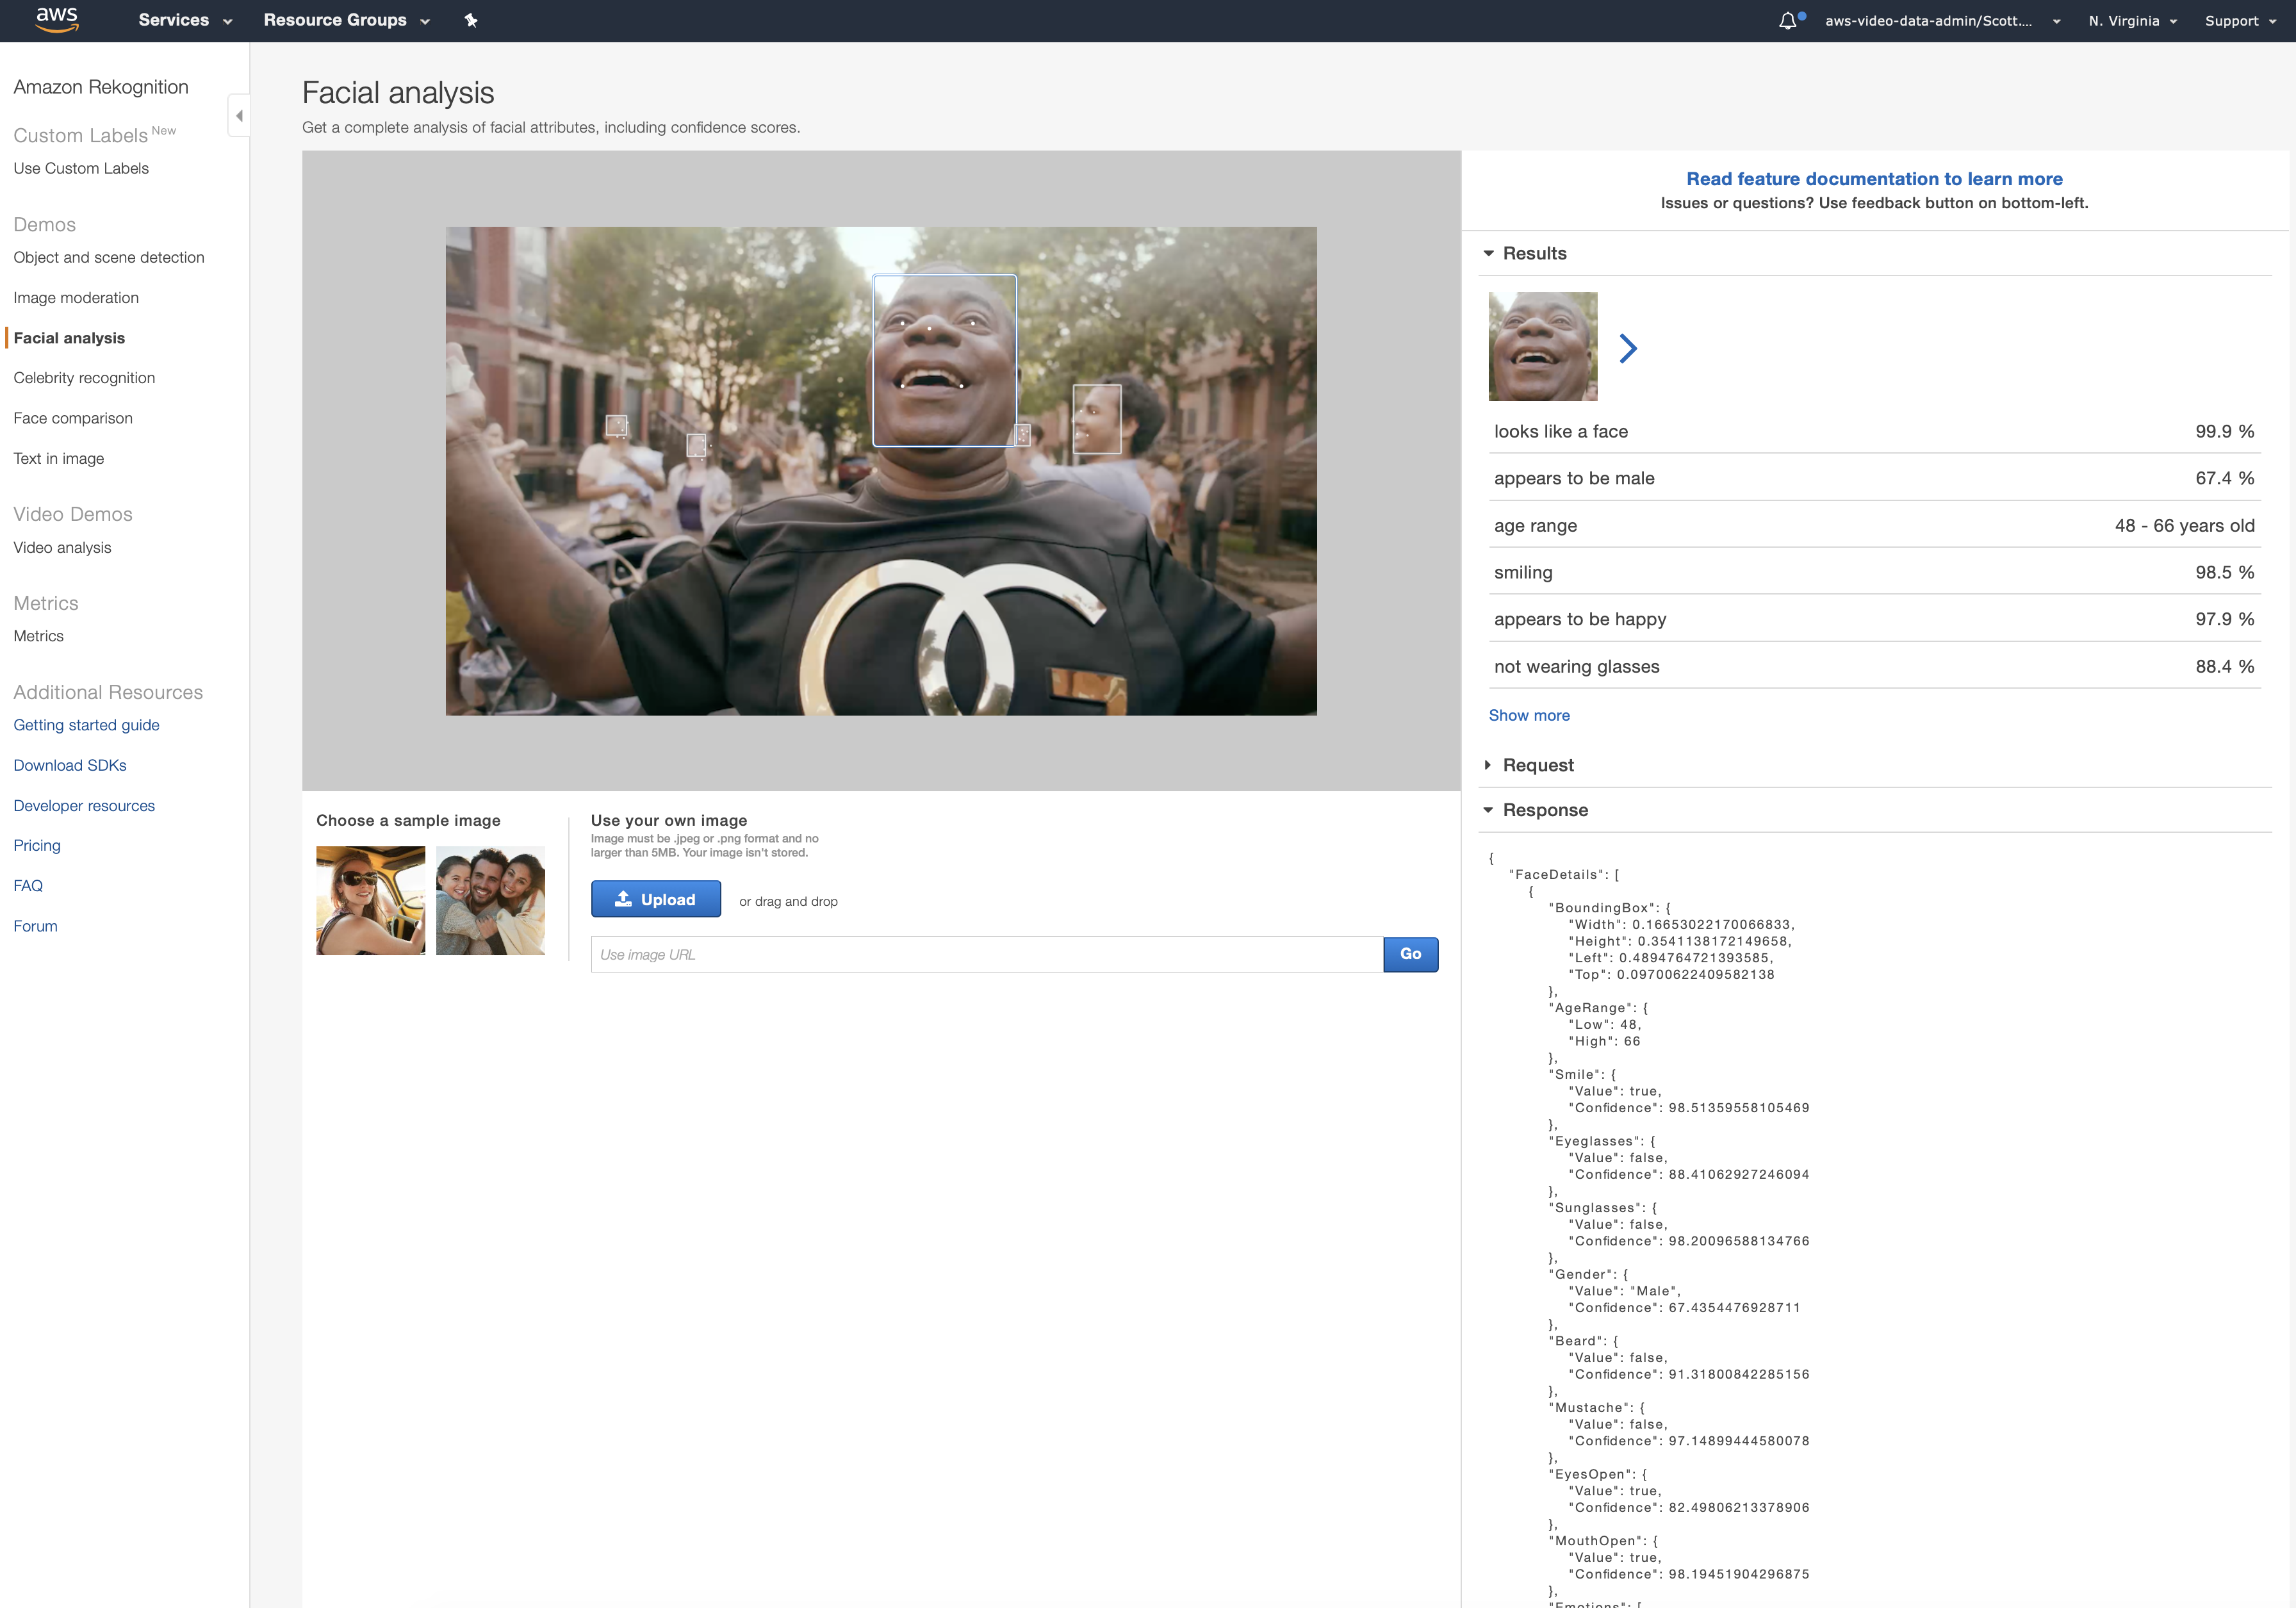The height and width of the screenshot is (1608, 2296).
Task: Collapse the left sidebar with arrow
Action: coord(239,116)
